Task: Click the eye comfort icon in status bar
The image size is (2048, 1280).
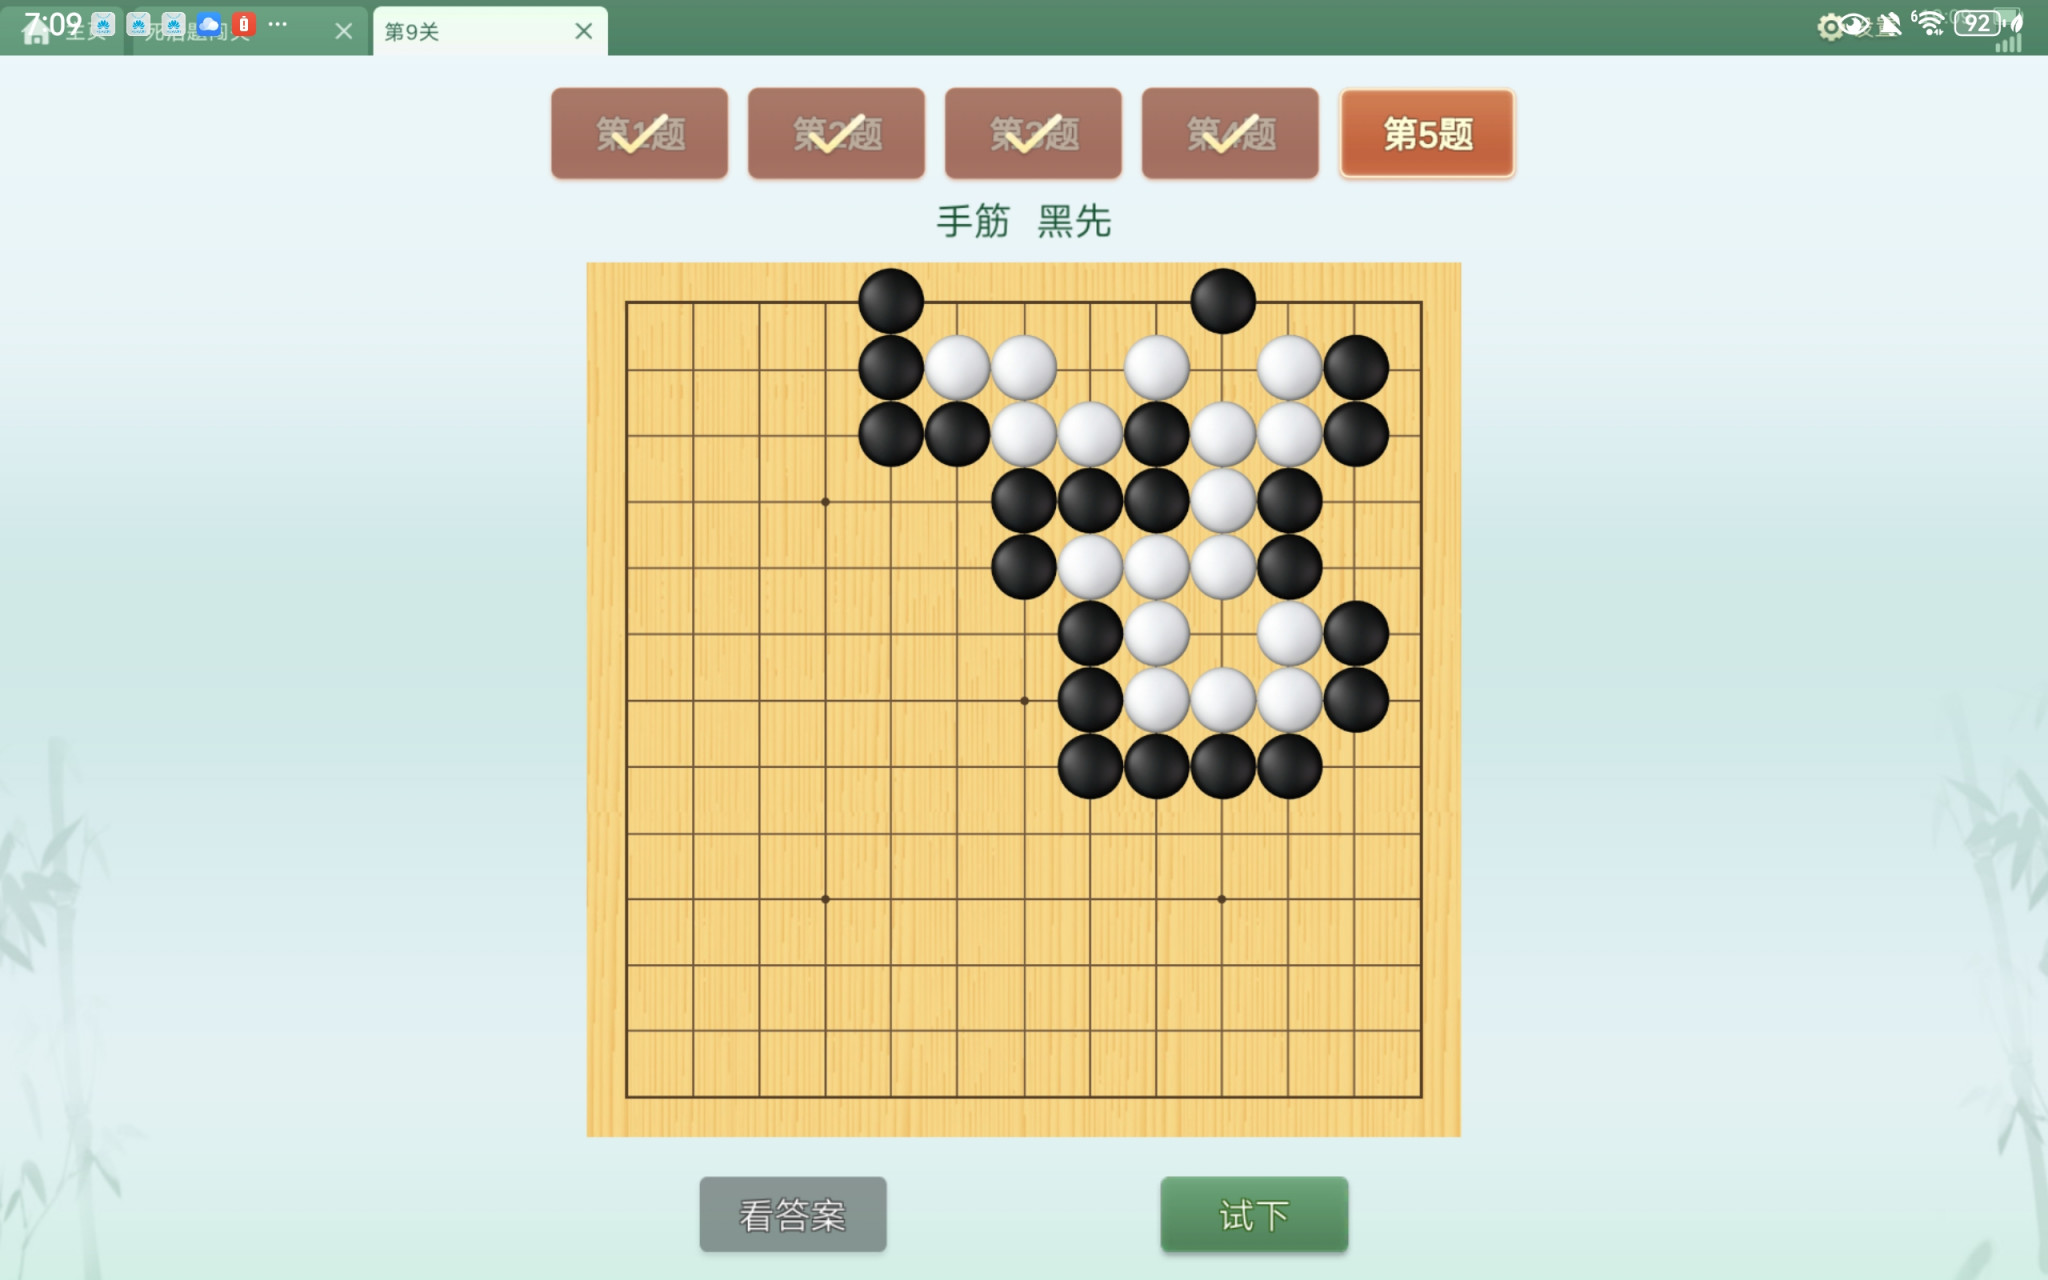Action: point(1856,25)
